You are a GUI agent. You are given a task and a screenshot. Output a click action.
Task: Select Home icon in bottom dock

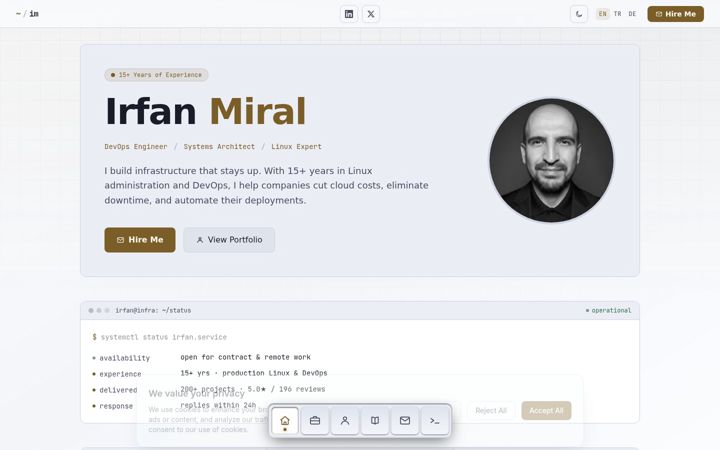(x=285, y=421)
